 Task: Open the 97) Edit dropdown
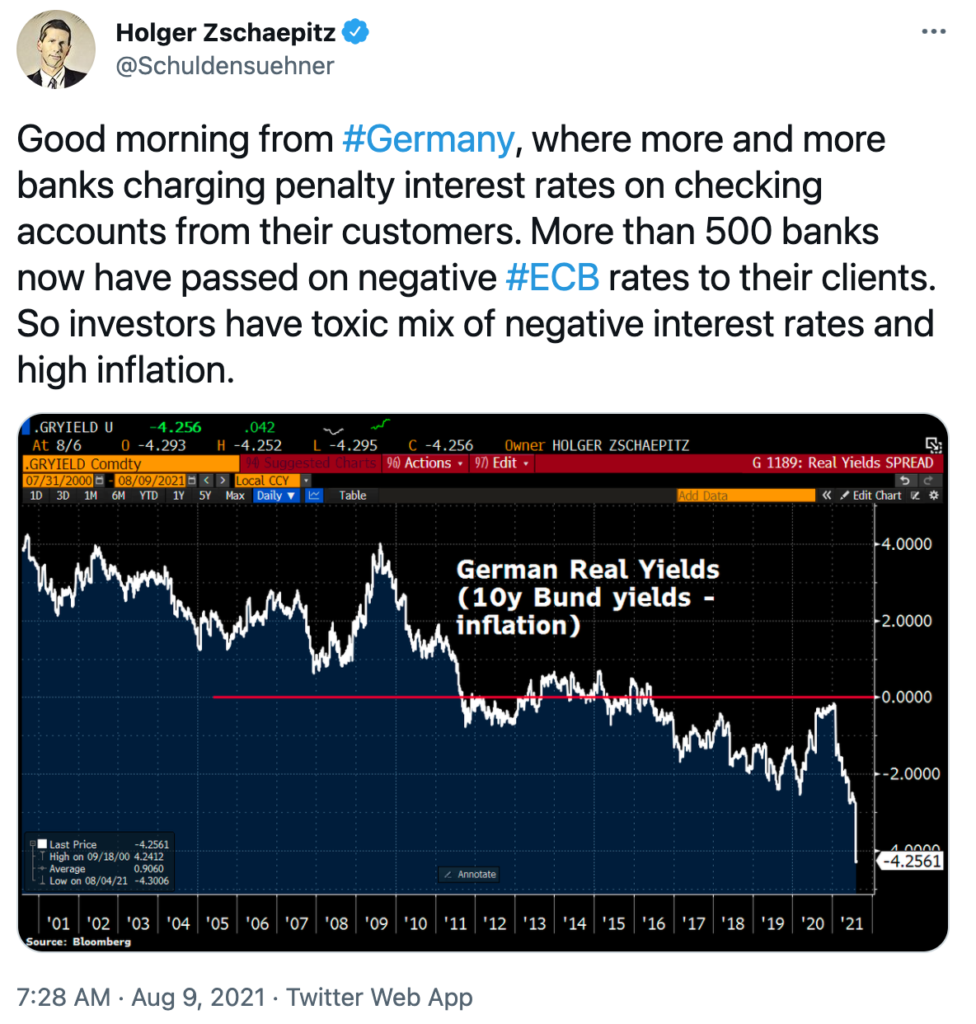(502, 463)
